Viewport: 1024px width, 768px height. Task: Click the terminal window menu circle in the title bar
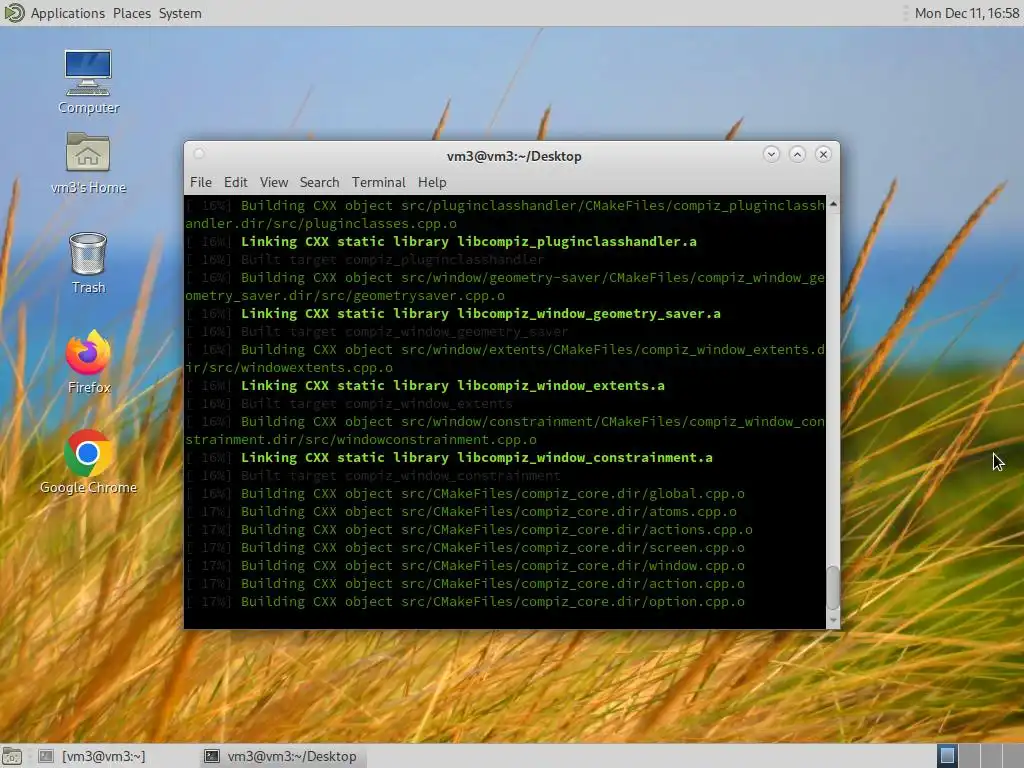click(199, 154)
